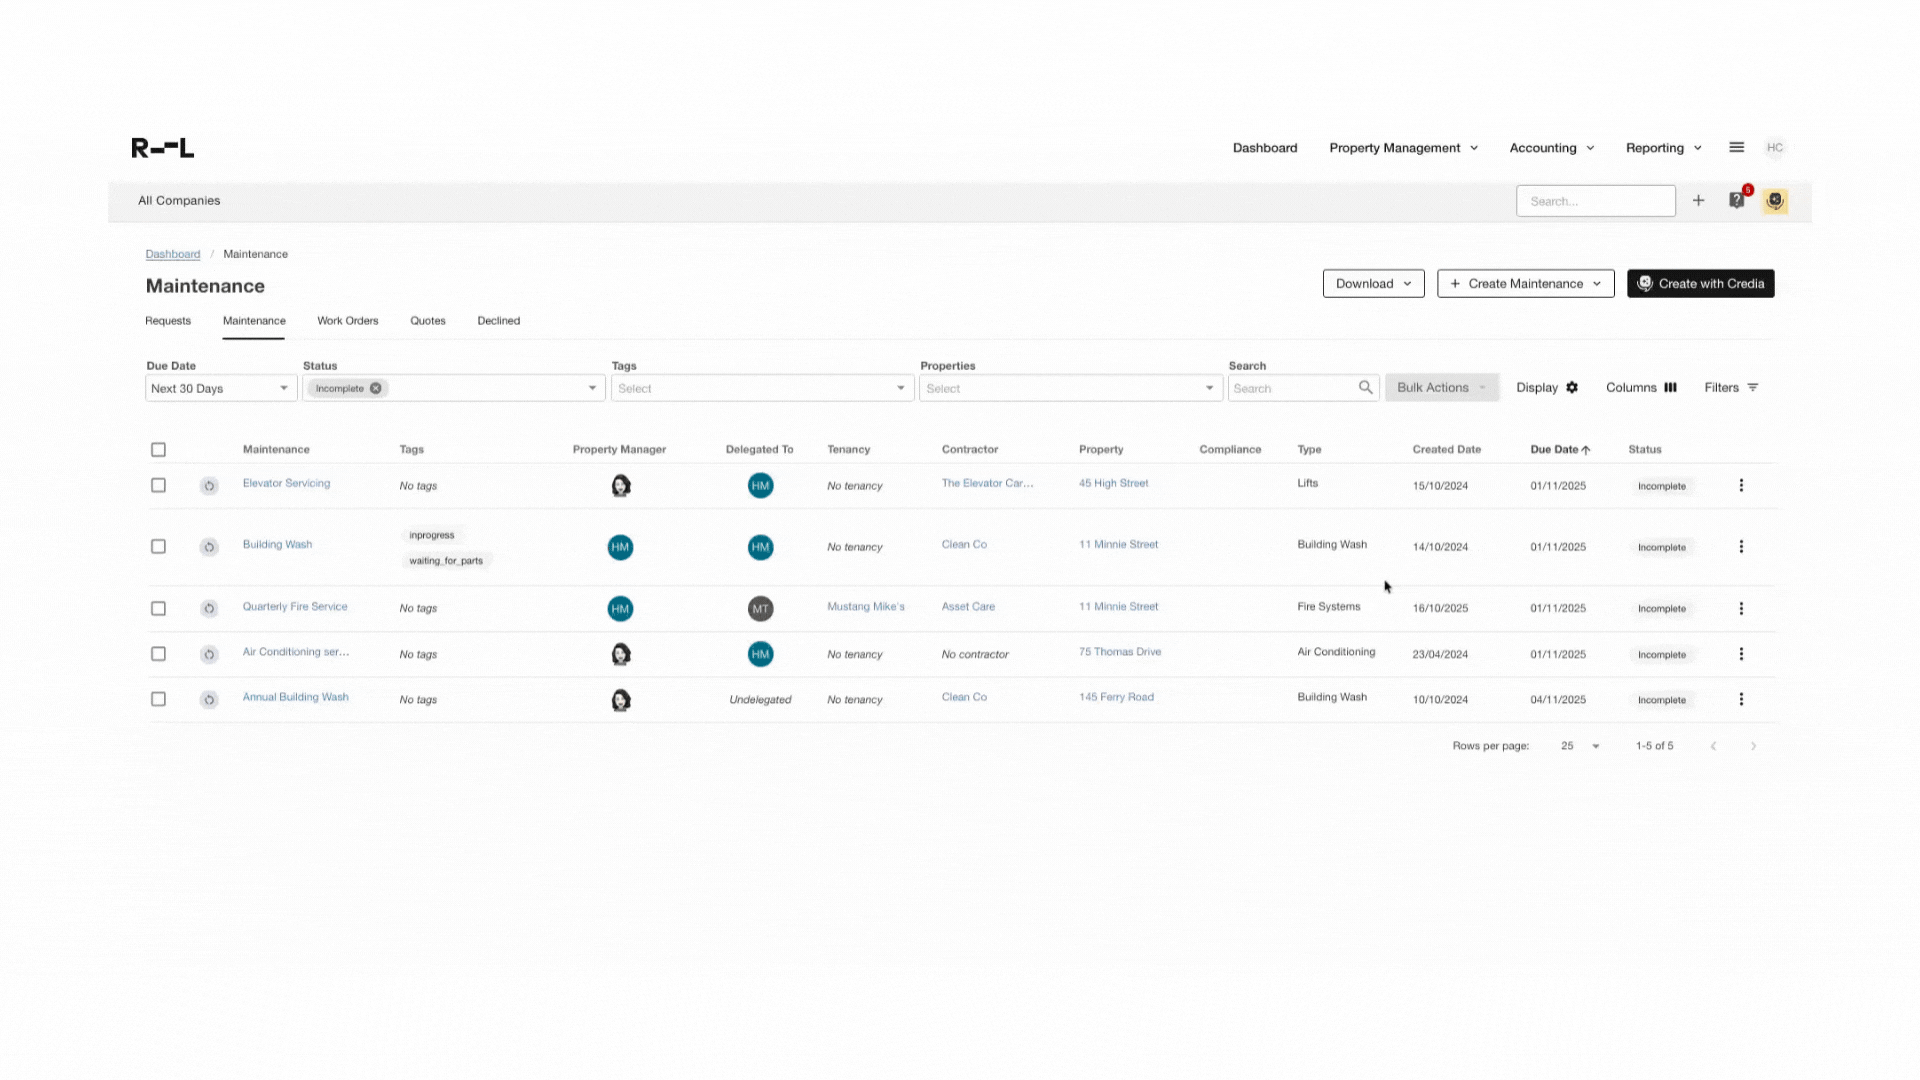Tick the Annual Building Wash row checkbox
This screenshot has width=1920, height=1080.
(158, 699)
